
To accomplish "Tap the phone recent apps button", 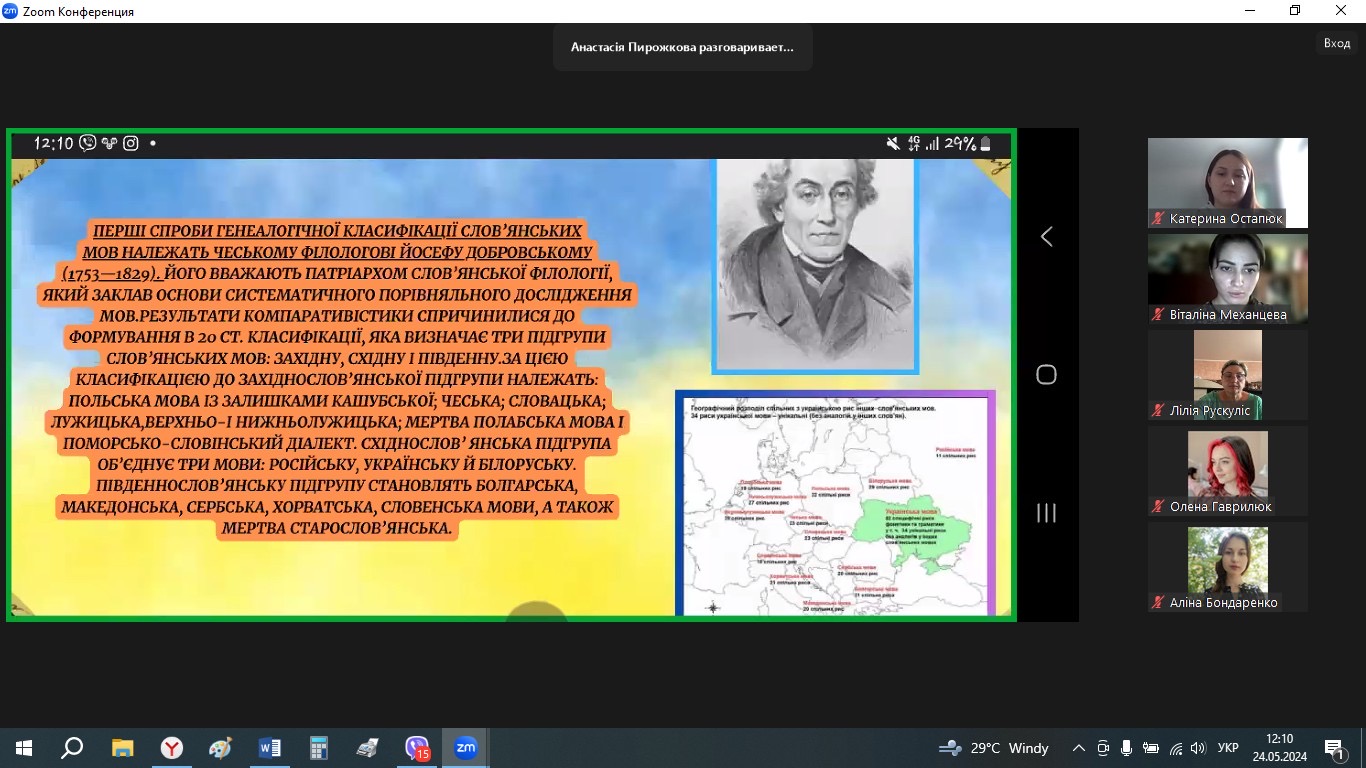I will coord(1046,513).
